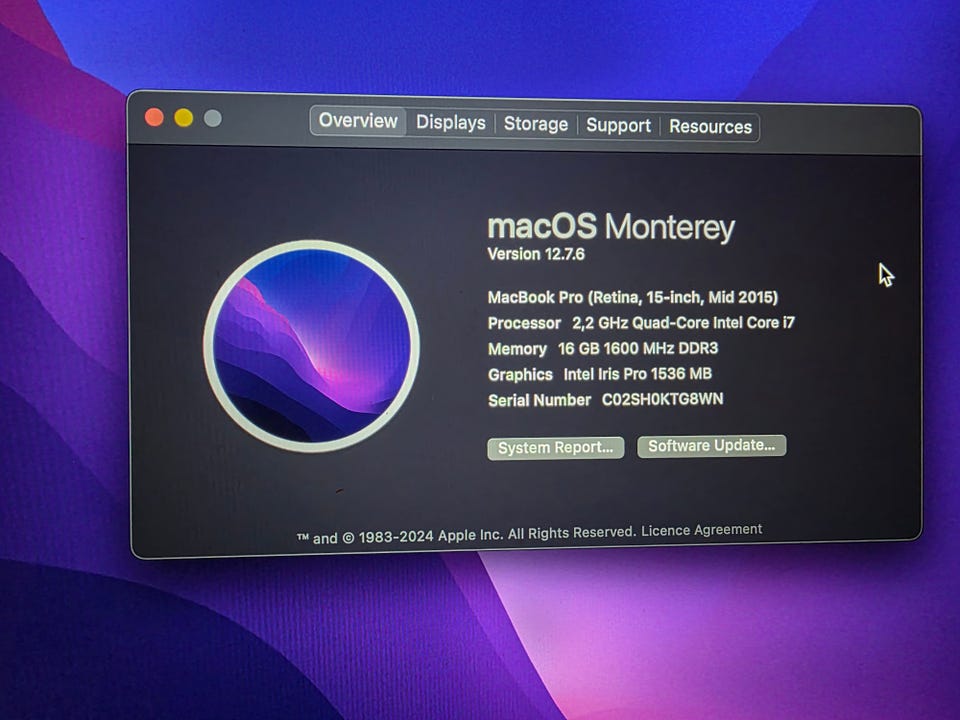Select the macOS Monterey title text

611,227
